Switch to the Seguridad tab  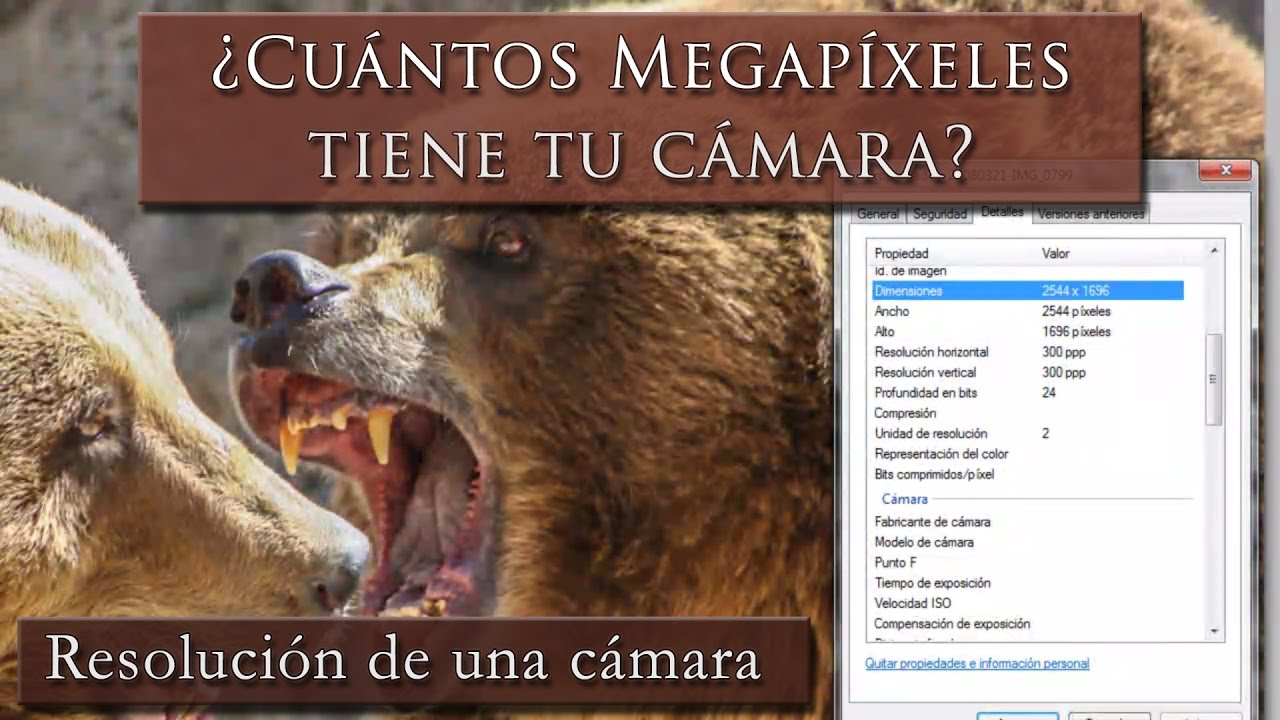click(940, 214)
